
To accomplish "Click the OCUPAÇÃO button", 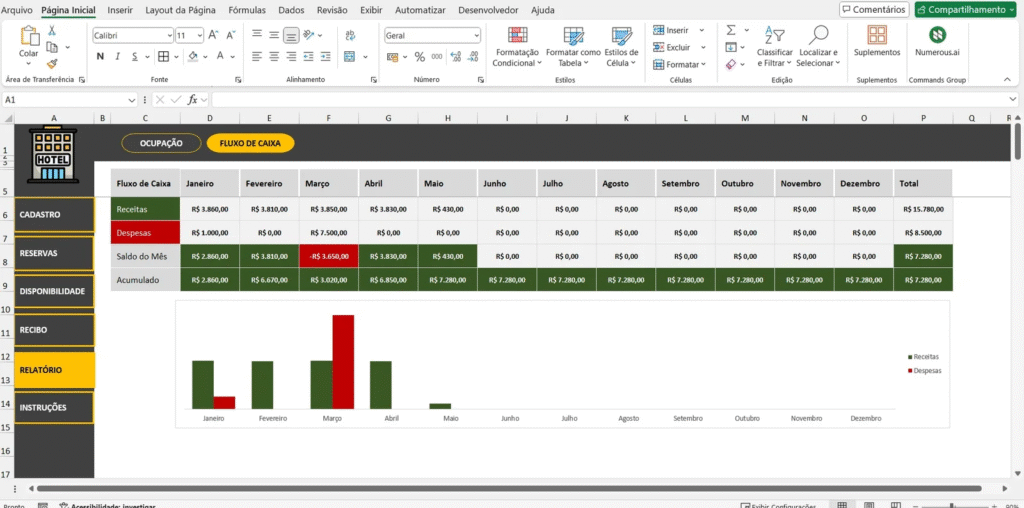I will click(161, 143).
